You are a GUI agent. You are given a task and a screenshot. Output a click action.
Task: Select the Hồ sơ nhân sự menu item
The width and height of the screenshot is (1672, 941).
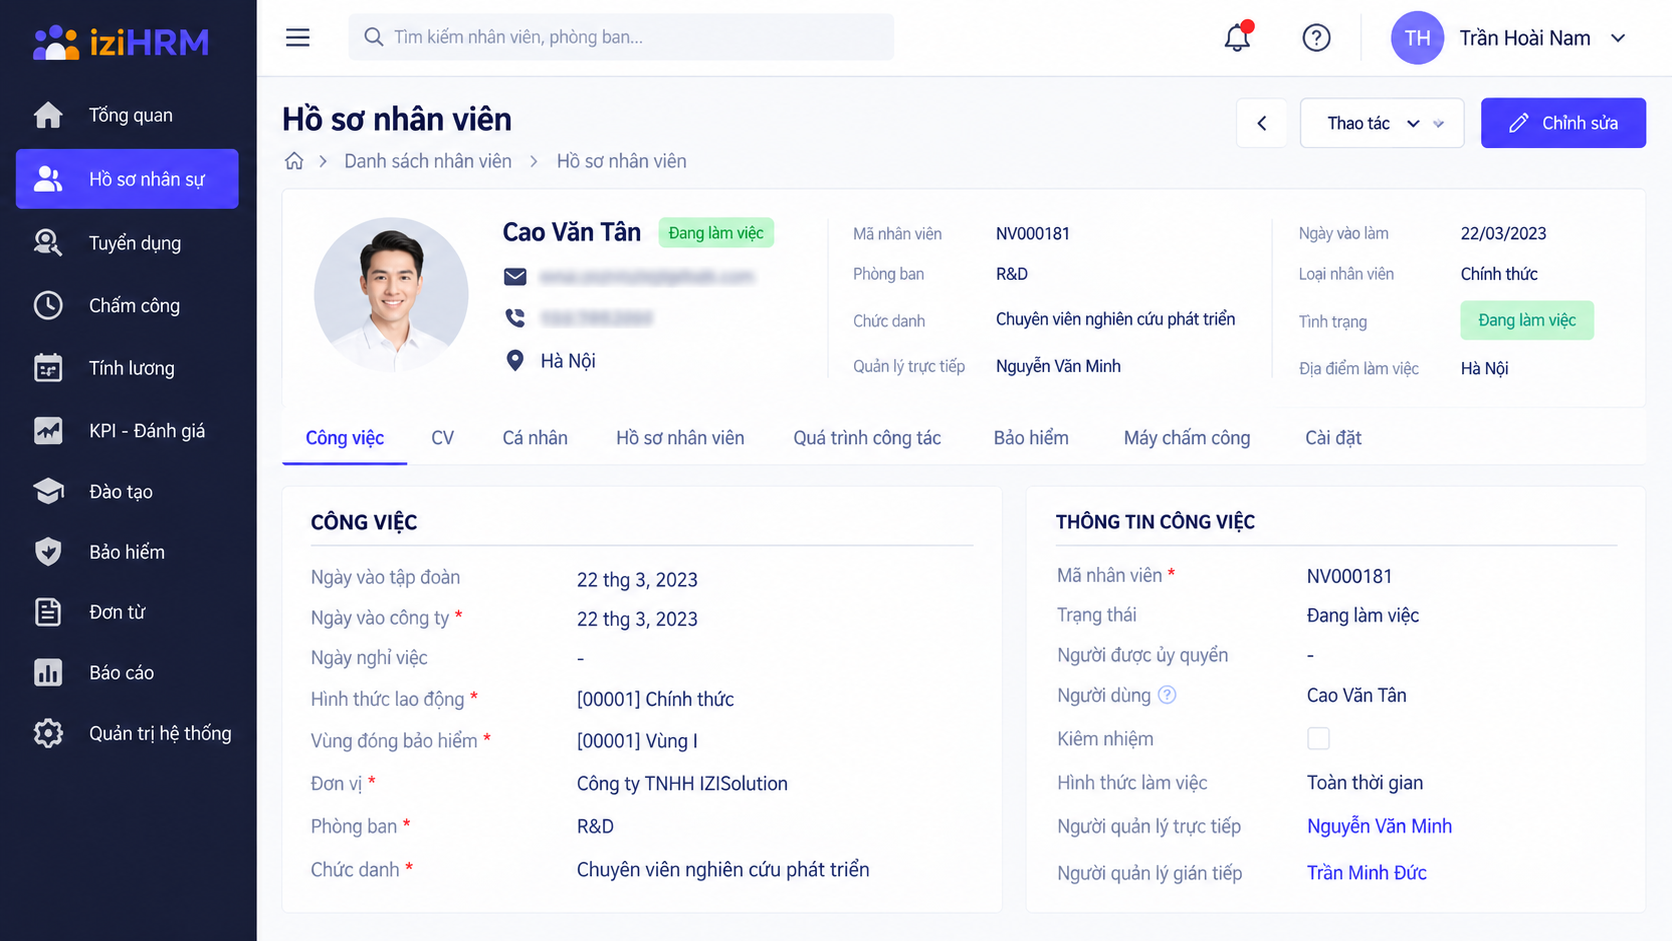click(x=127, y=179)
